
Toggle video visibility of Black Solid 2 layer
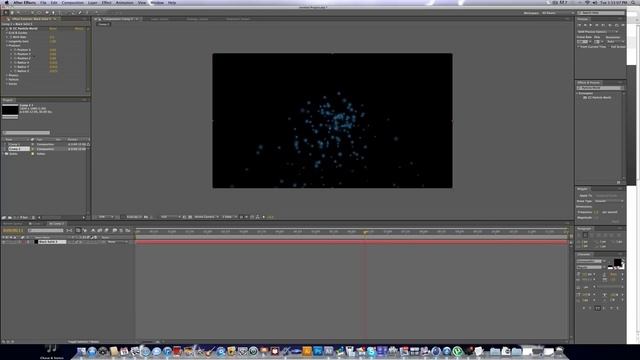[x=4, y=242]
